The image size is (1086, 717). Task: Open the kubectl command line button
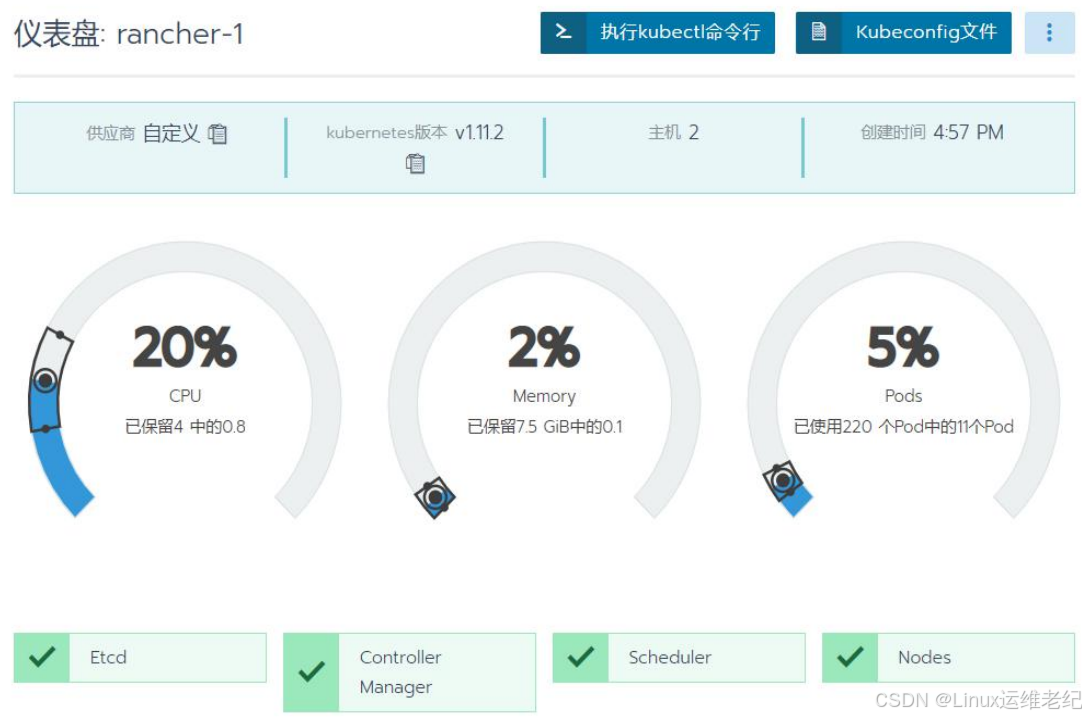pyautogui.click(x=657, y=33)
